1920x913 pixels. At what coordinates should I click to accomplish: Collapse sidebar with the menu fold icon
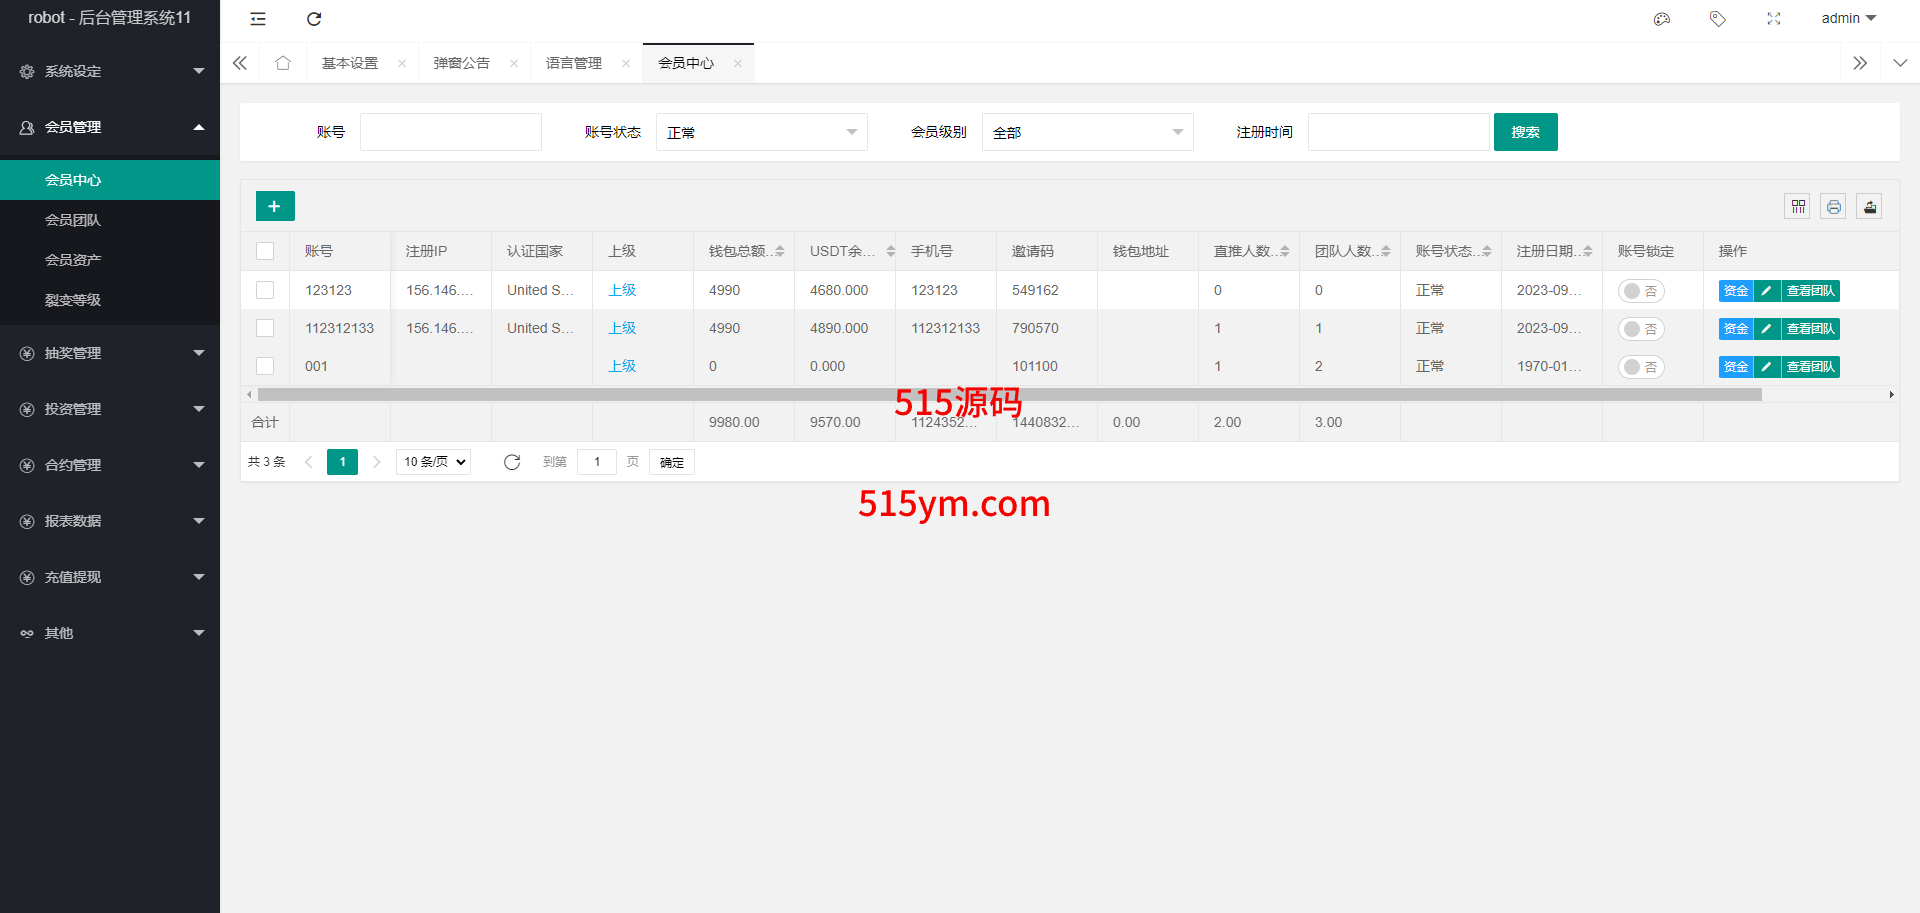[x=258, y=19]
